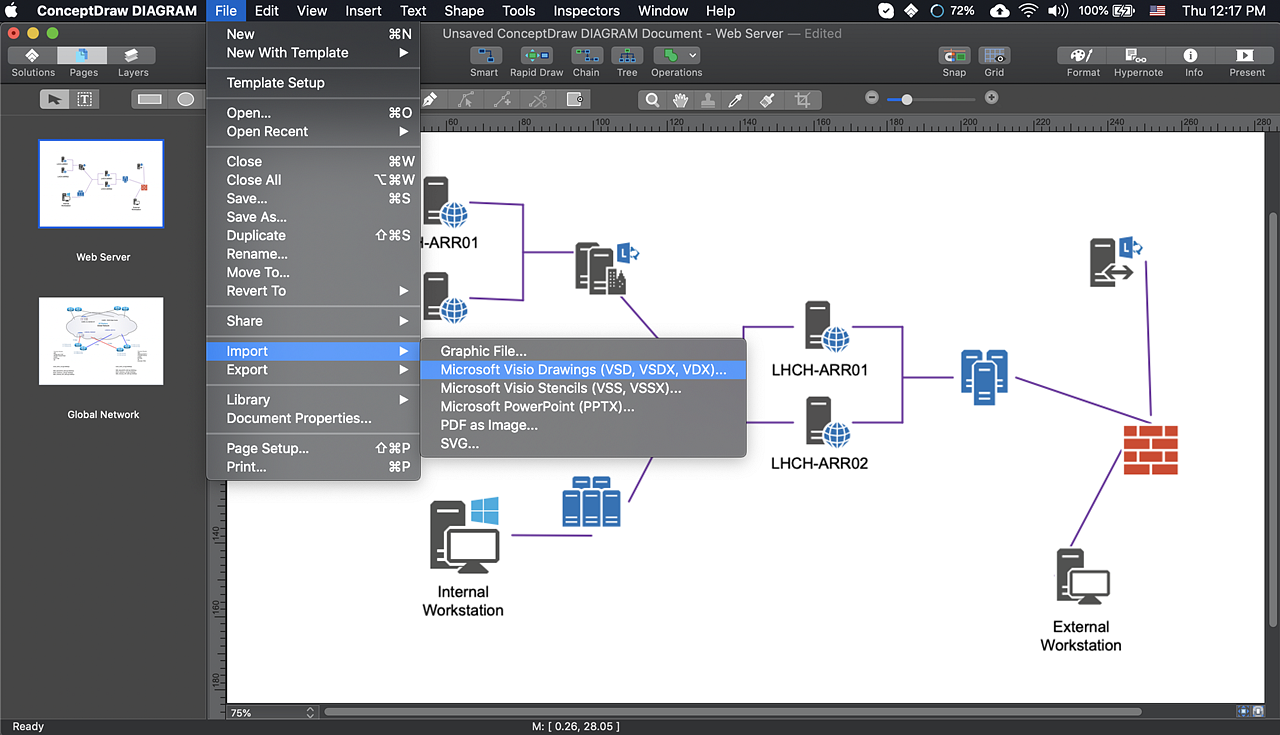Select the eyedropper tool
Screen dimensions: 1280x735
(735, 100)
